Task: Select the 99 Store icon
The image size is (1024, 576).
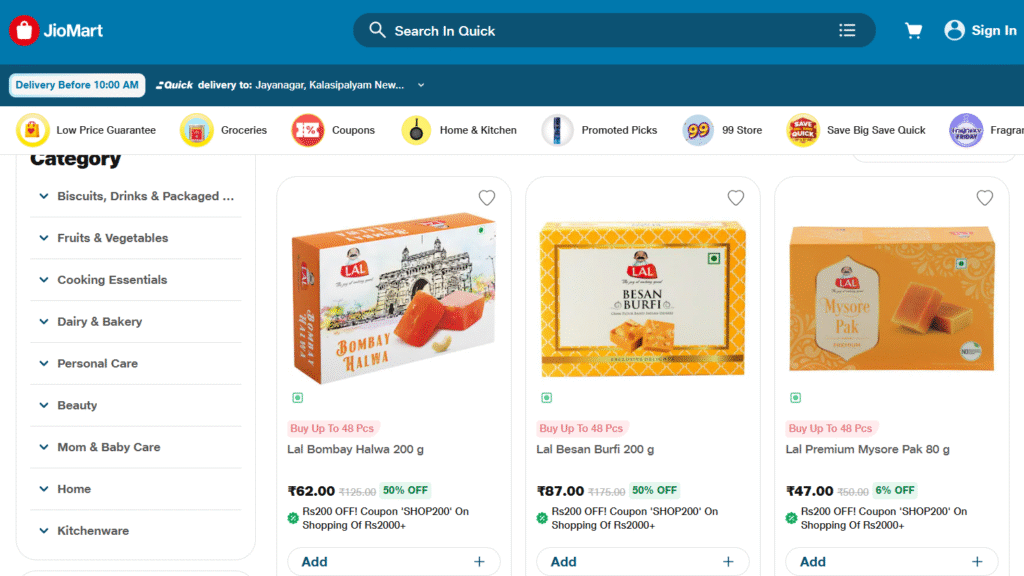Action: [x=698, y=130]
